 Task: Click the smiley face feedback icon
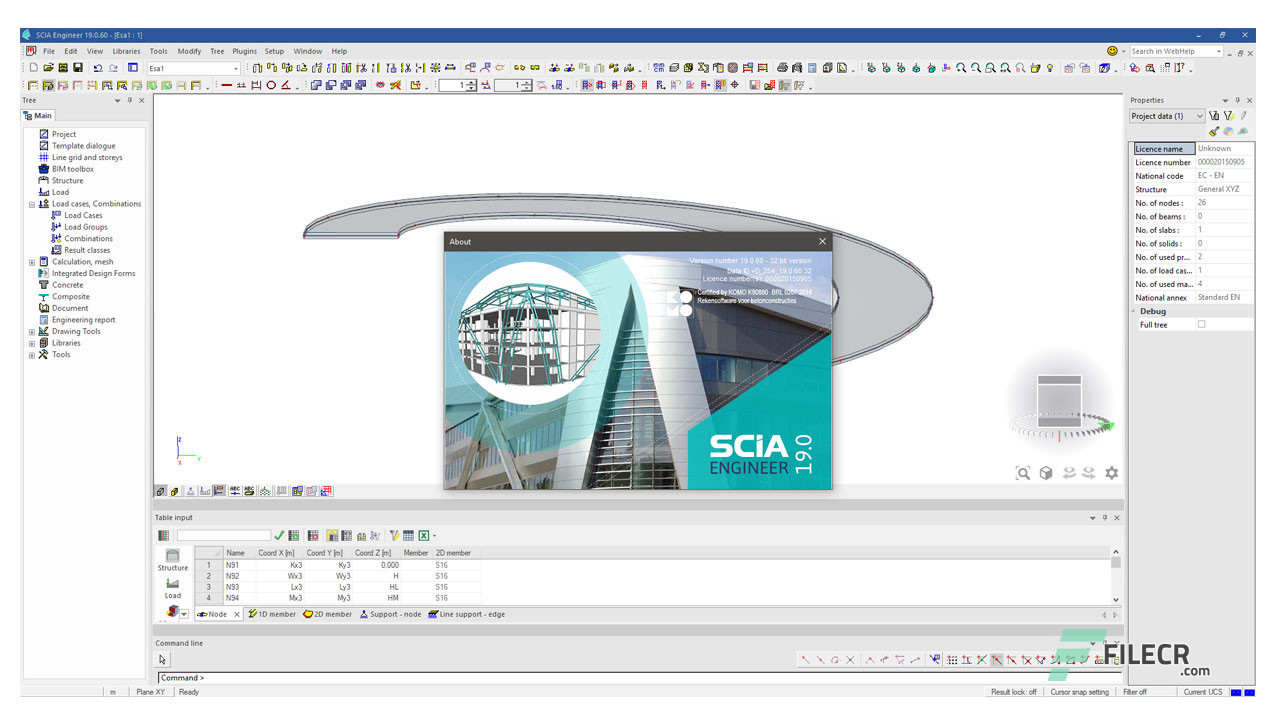1112,51
